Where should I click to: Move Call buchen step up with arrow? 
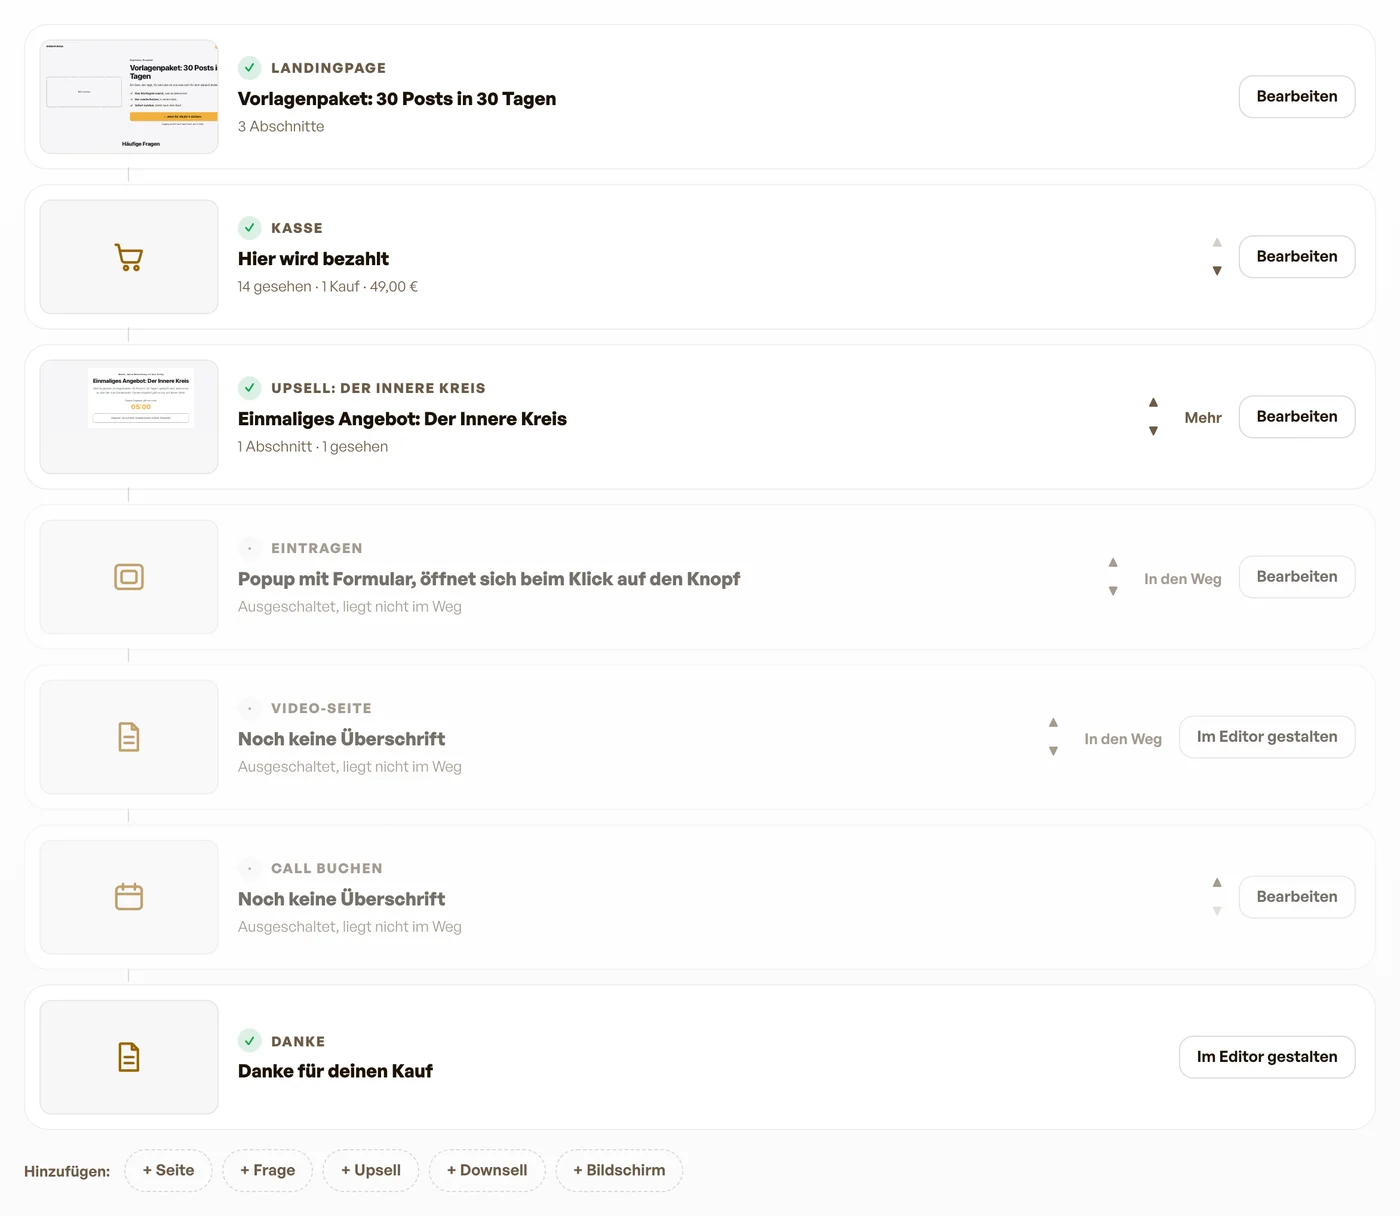[x=1217, y=882]
